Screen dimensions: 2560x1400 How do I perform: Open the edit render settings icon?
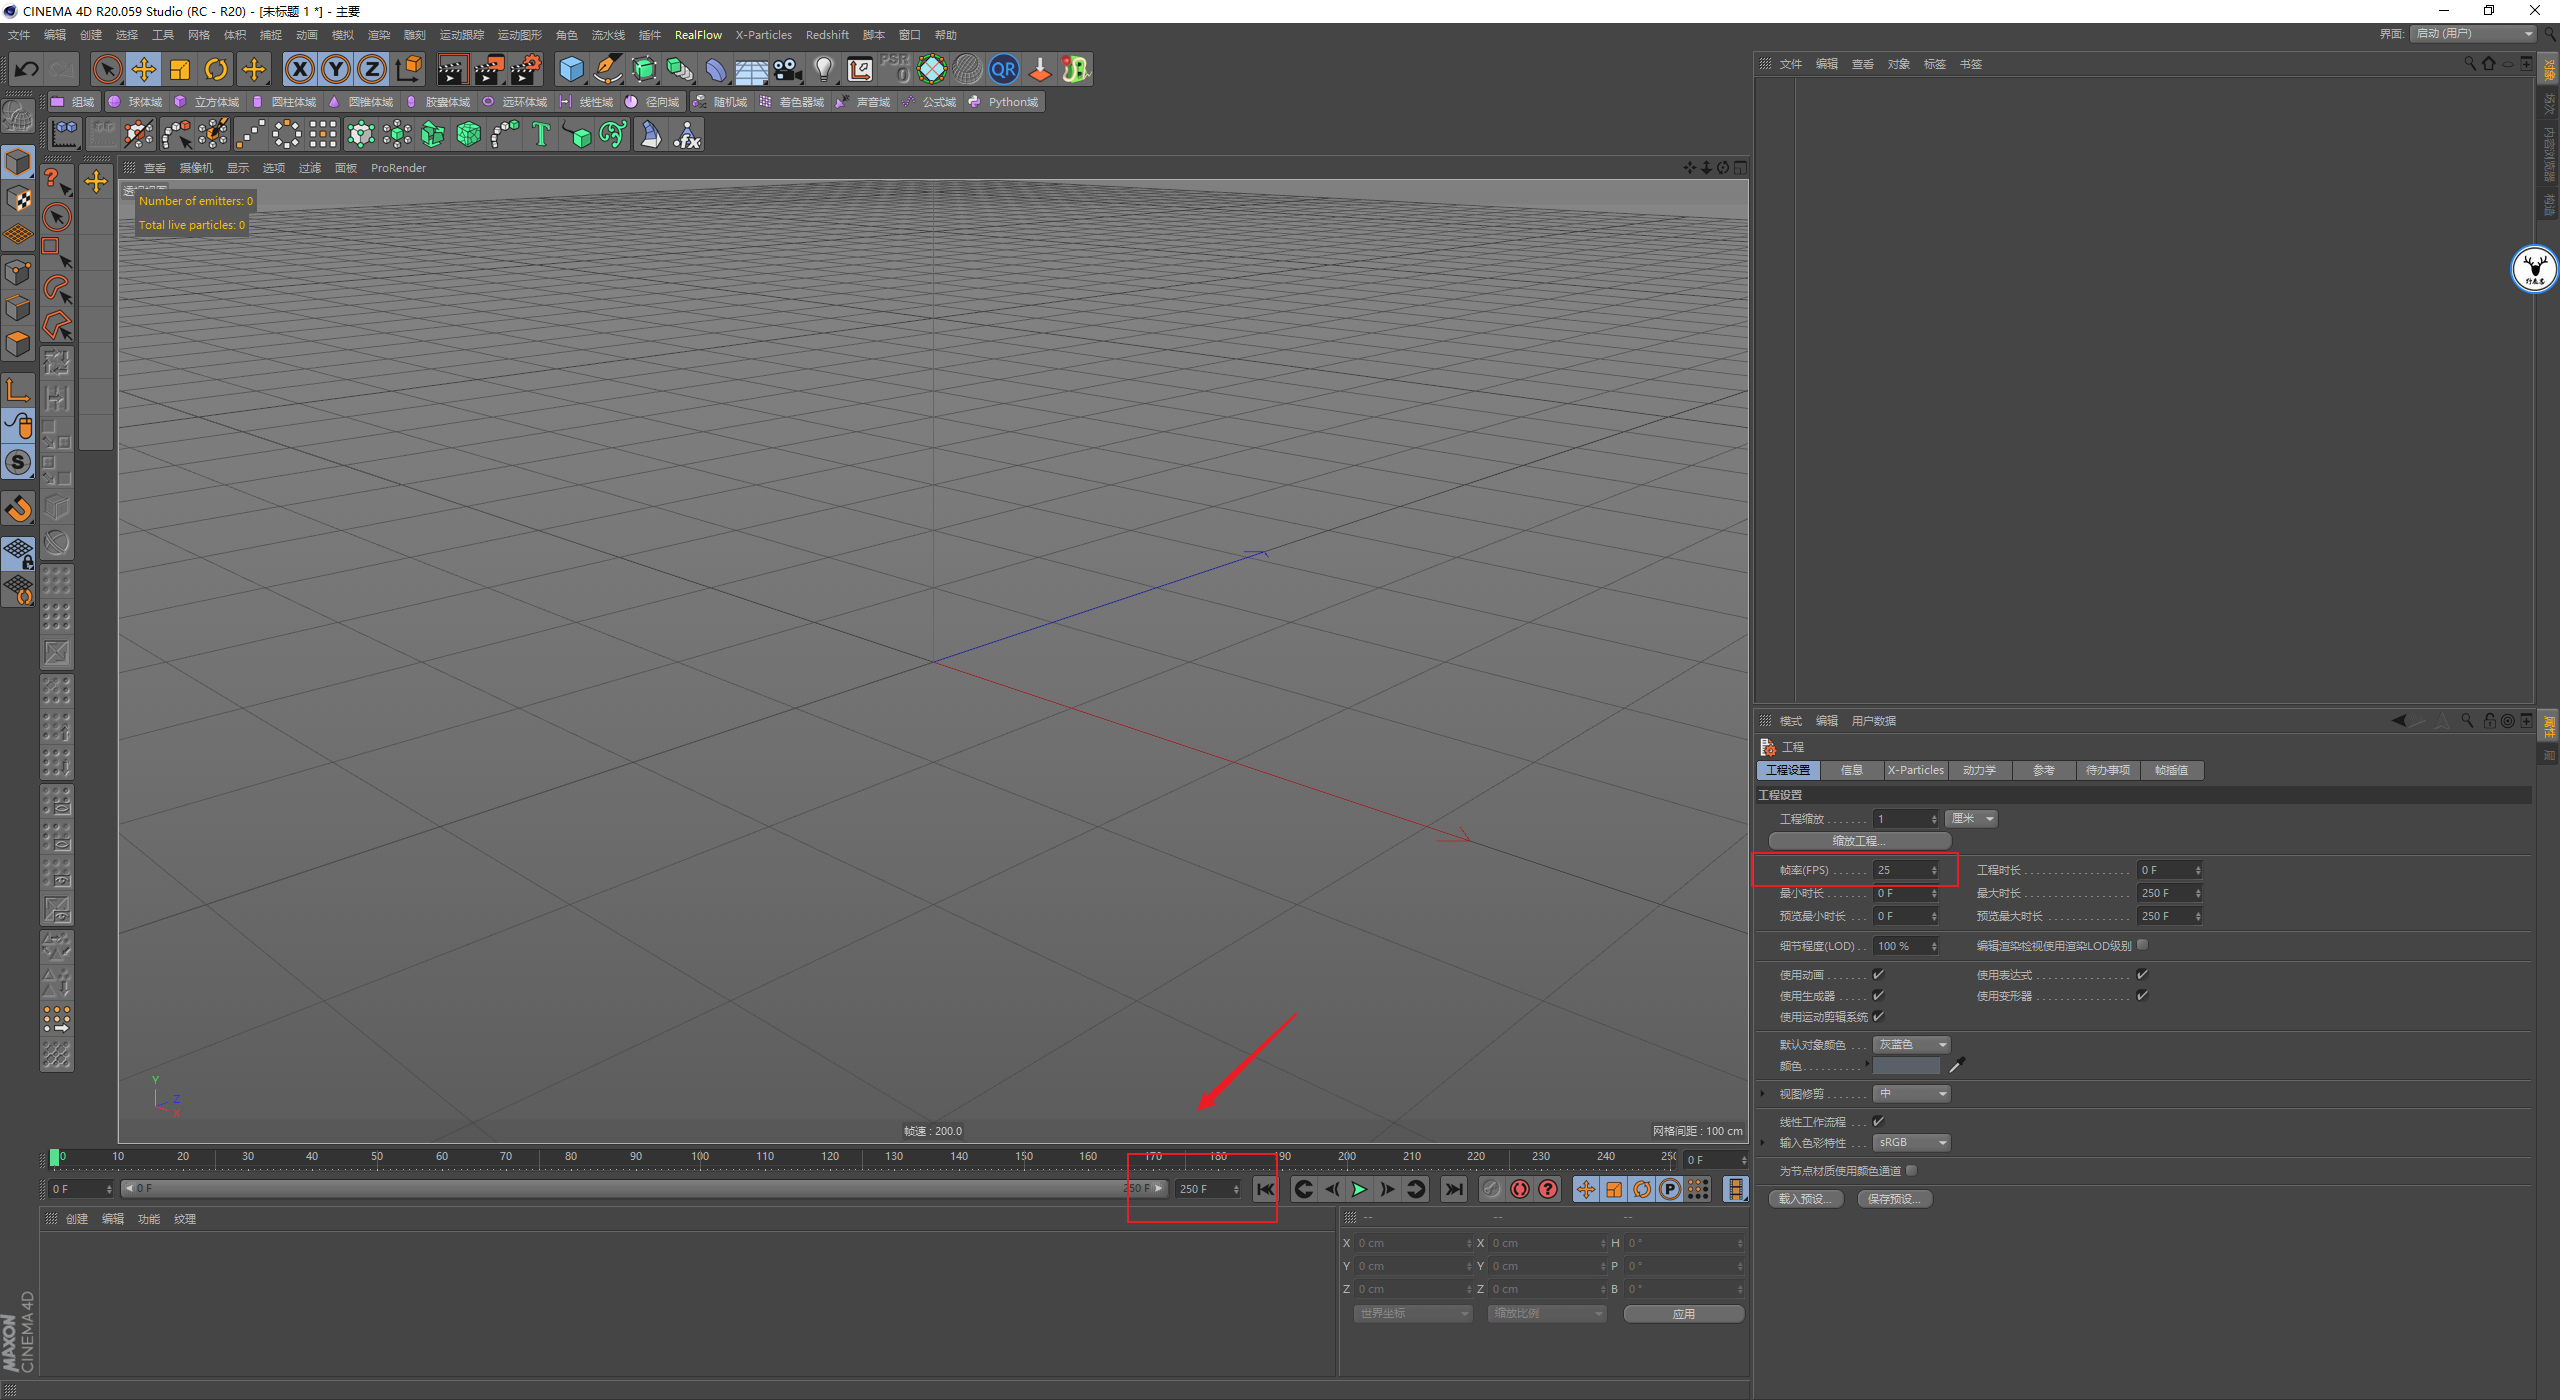click(525, 69)
